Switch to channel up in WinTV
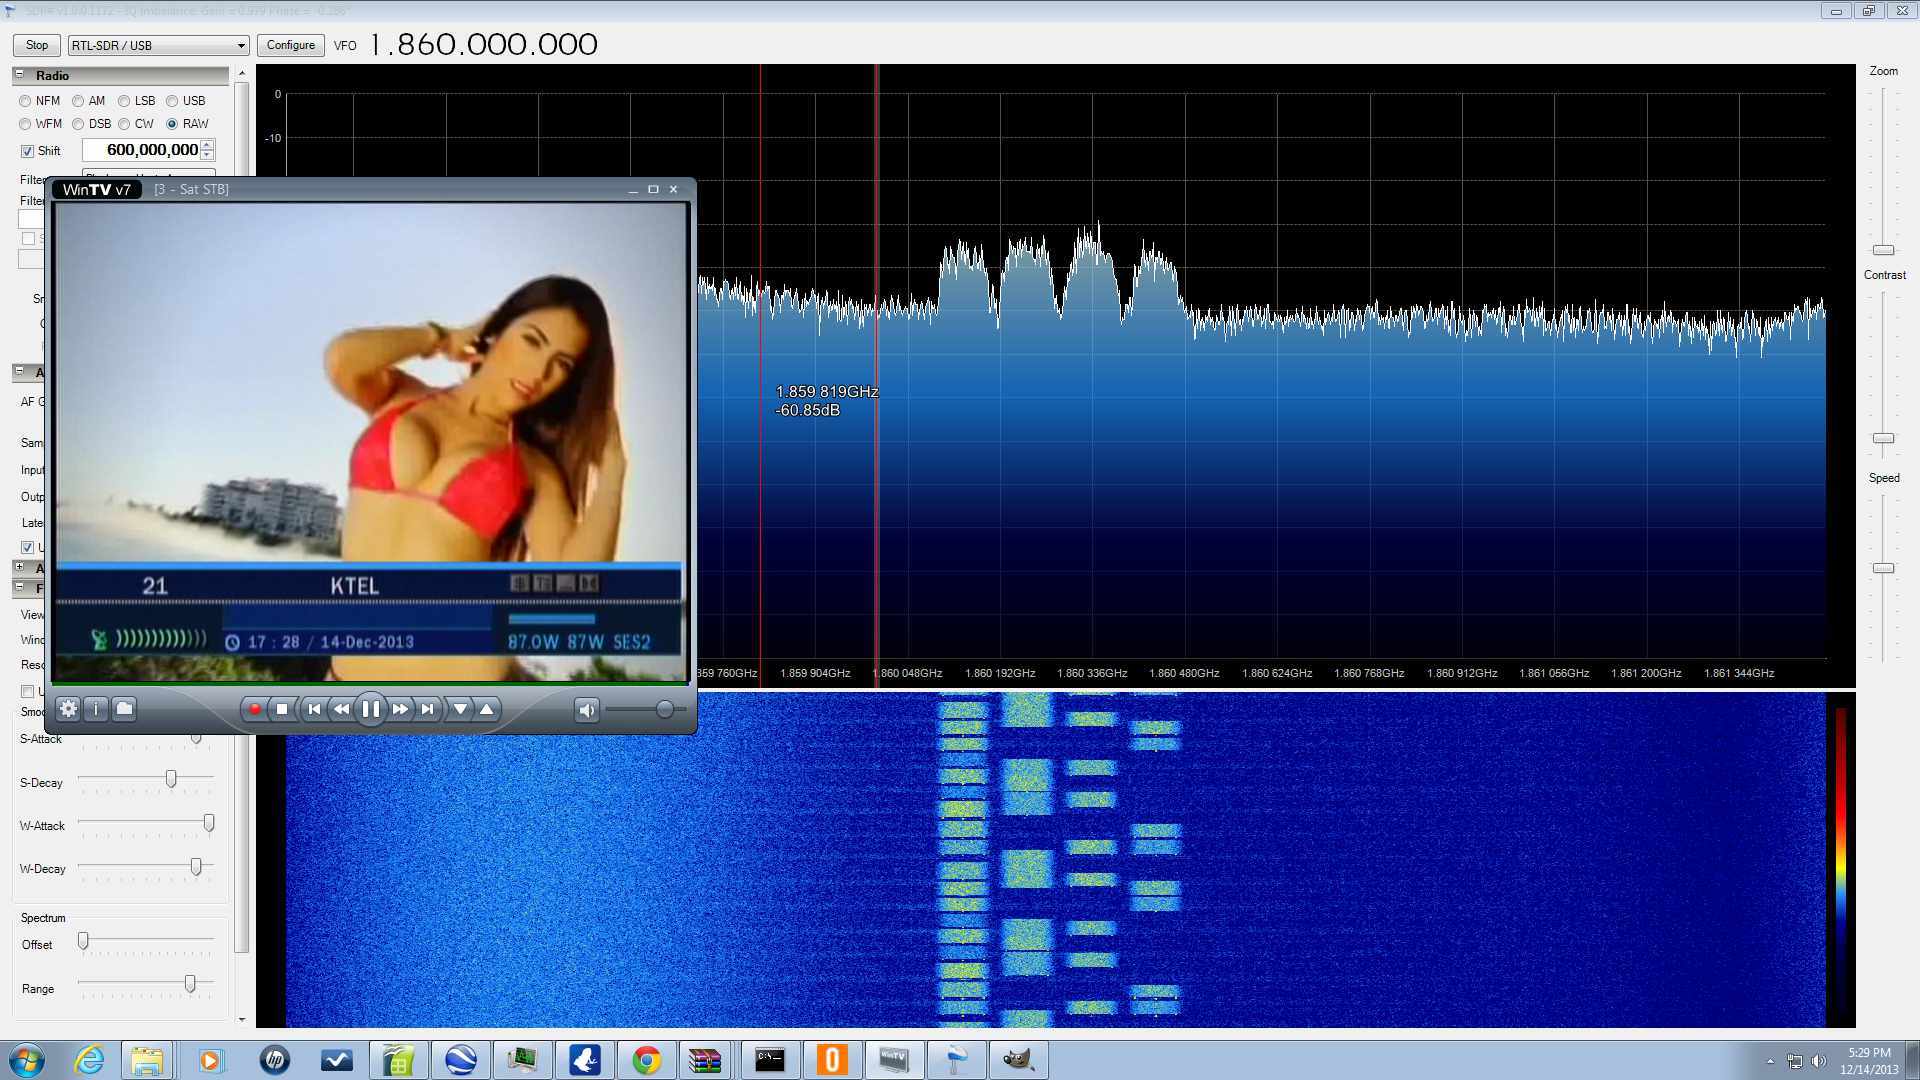The height and width of the screenshot is (1080, 1920). pos(487,709)
